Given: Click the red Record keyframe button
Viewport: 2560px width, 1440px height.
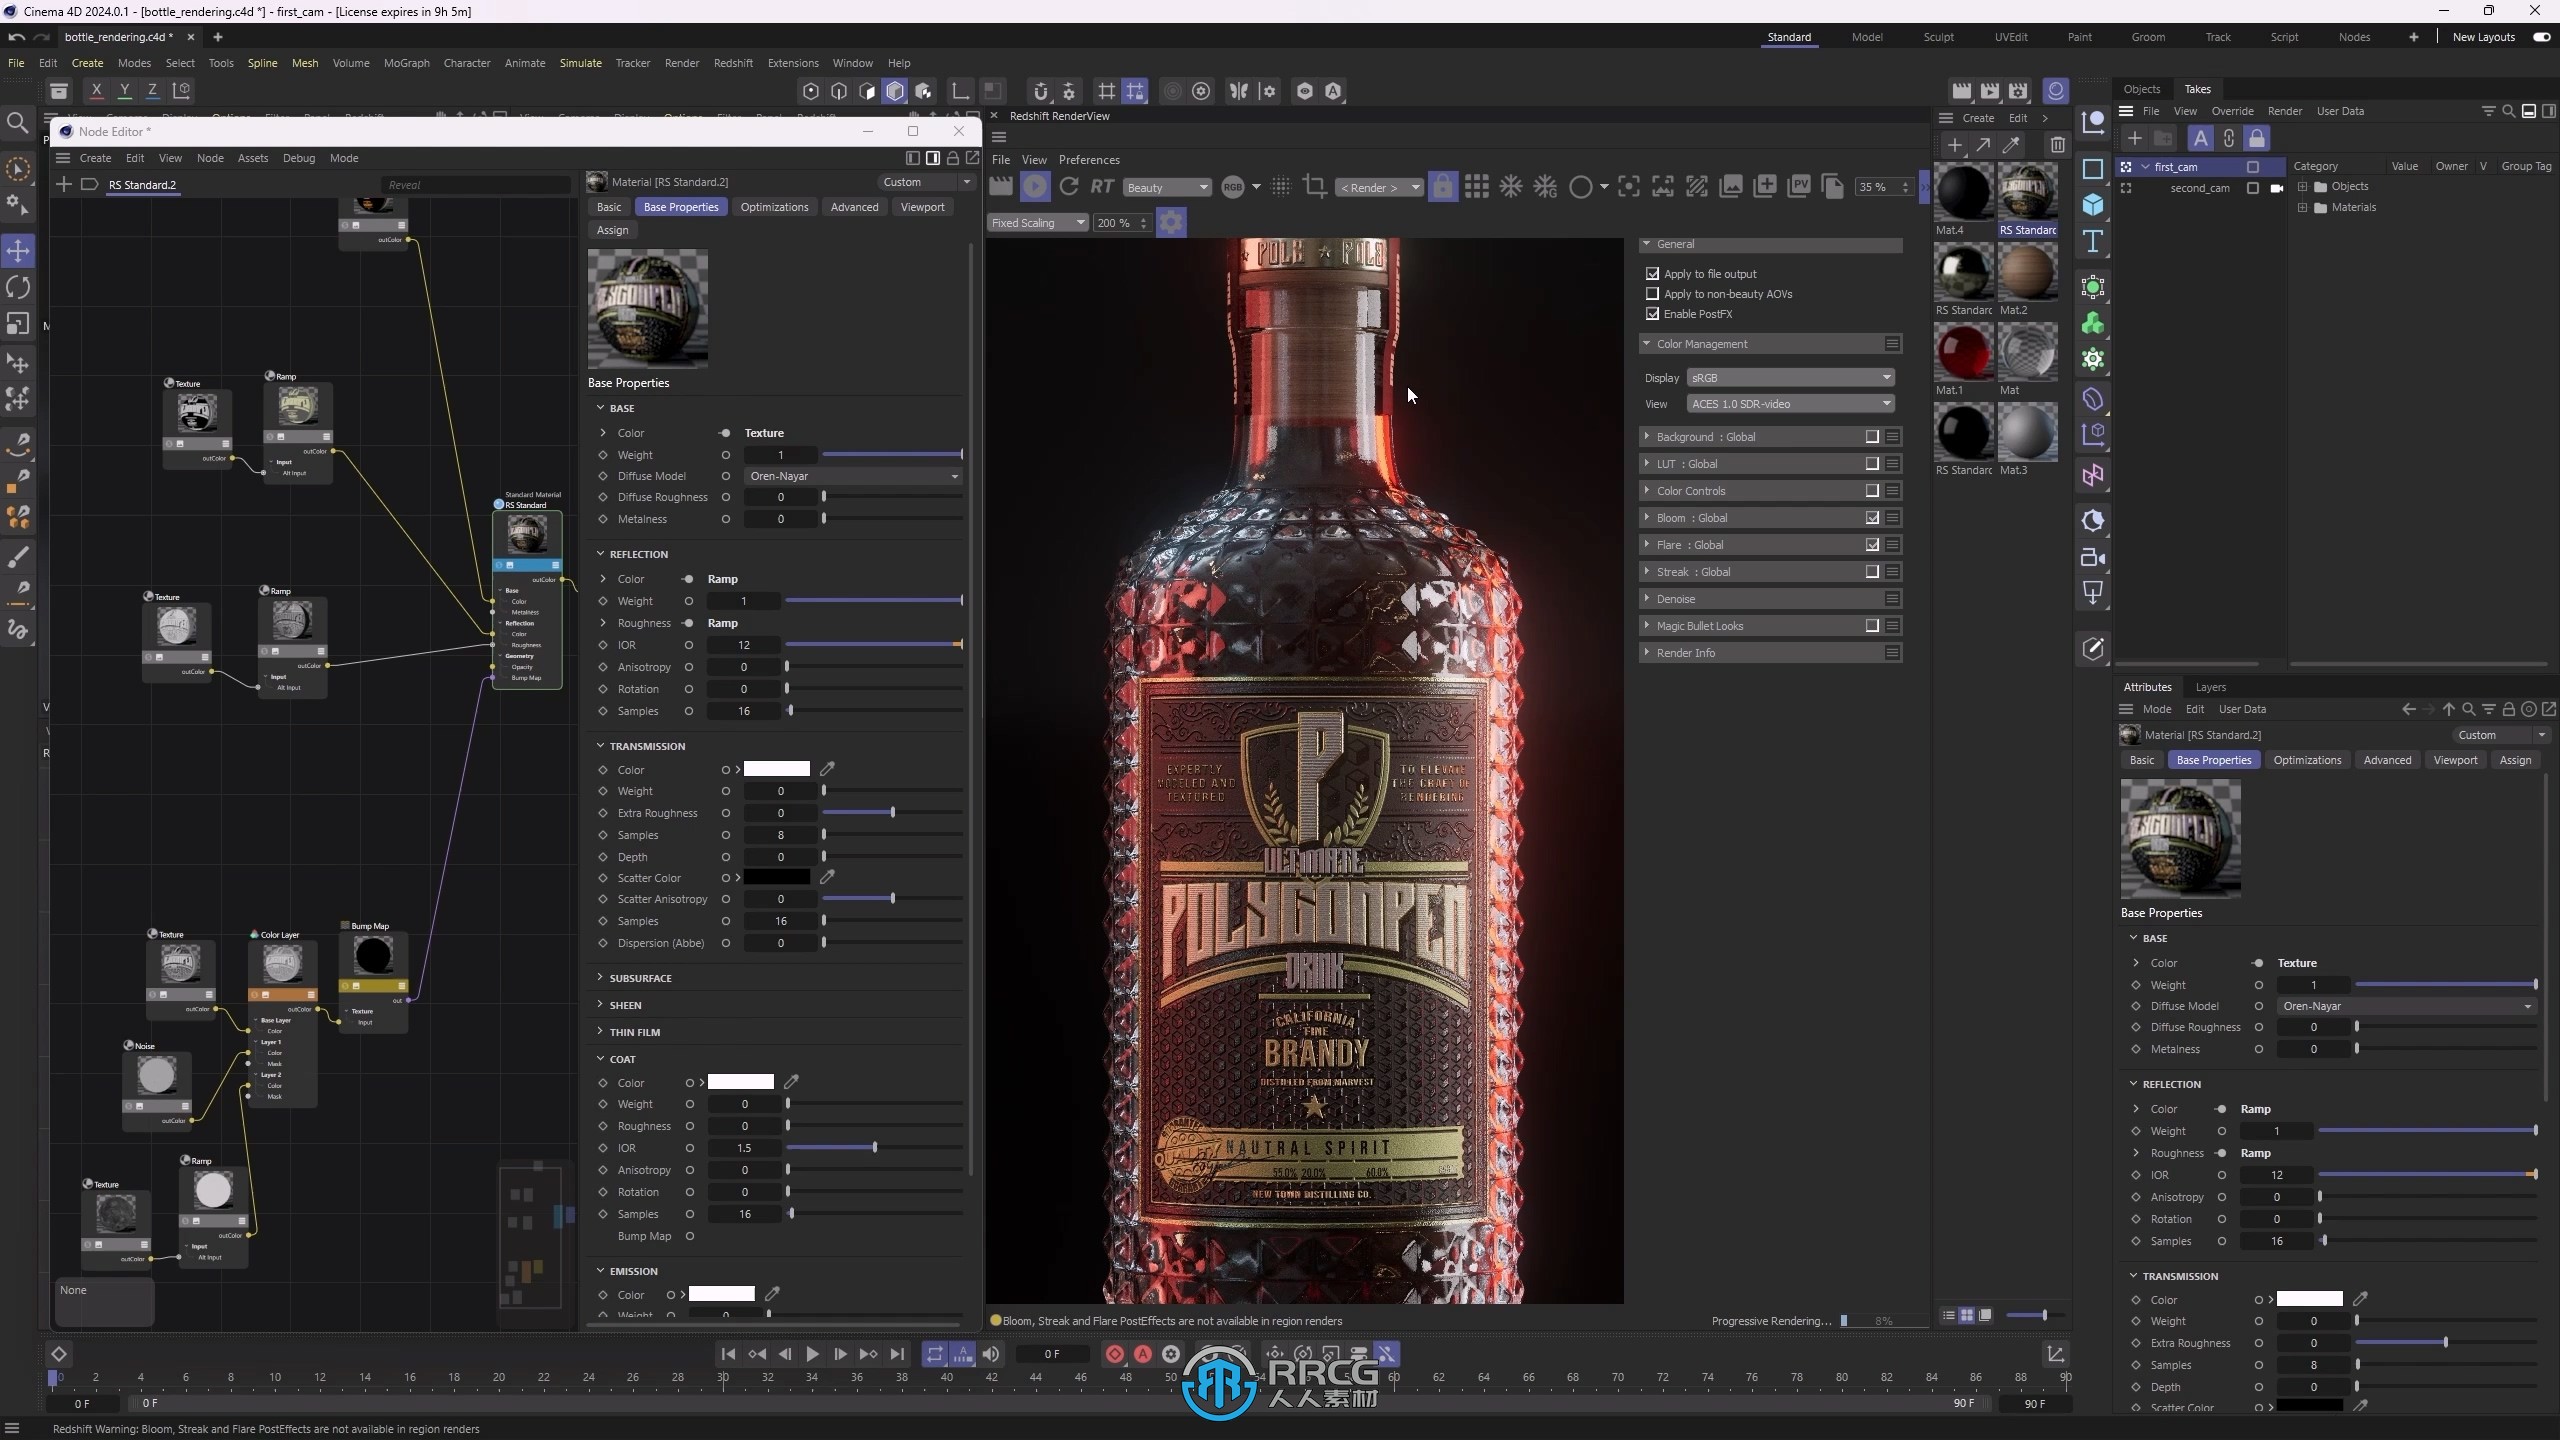Looking at the screenshot, I should tap(1115, 1354).
